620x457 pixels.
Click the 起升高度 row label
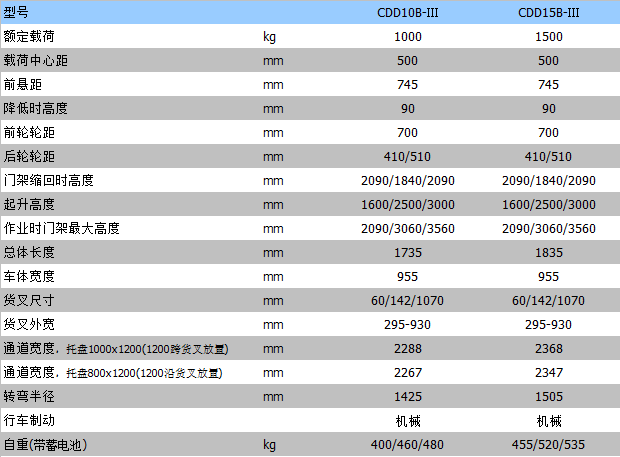[x=29, y=204]
